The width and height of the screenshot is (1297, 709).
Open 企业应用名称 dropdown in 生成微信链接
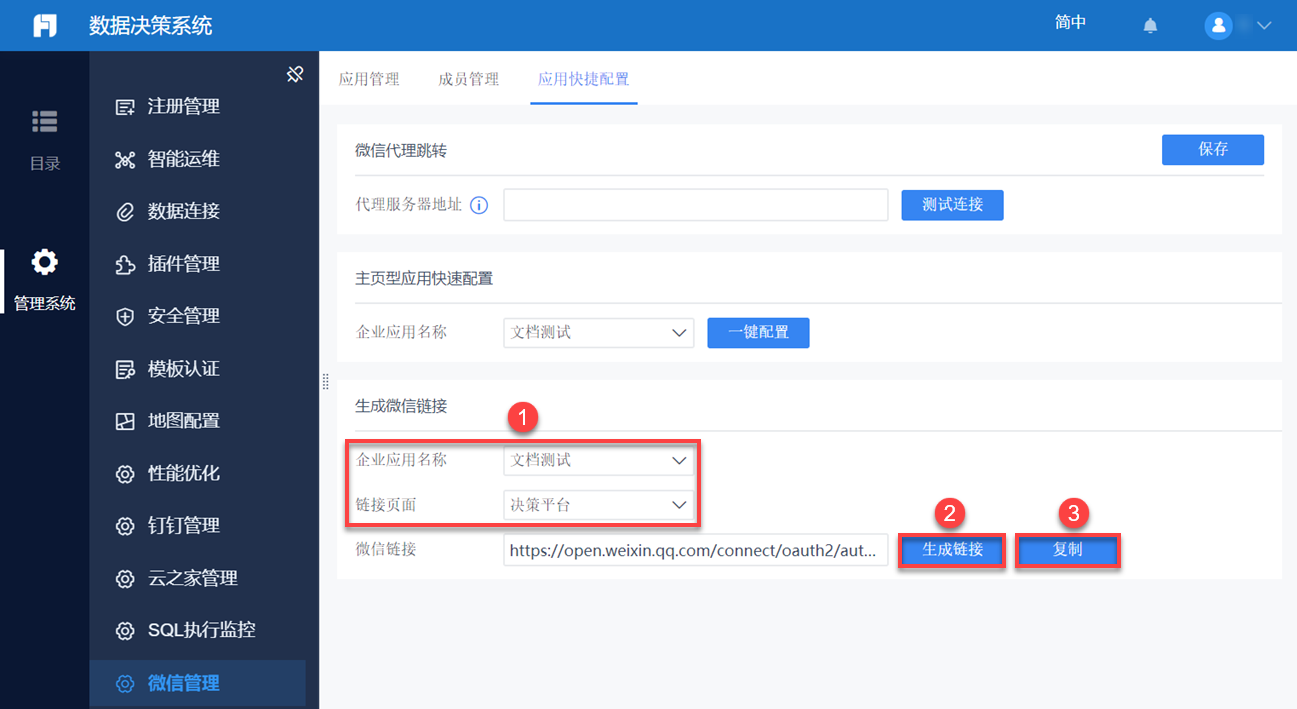coord(599,460)
